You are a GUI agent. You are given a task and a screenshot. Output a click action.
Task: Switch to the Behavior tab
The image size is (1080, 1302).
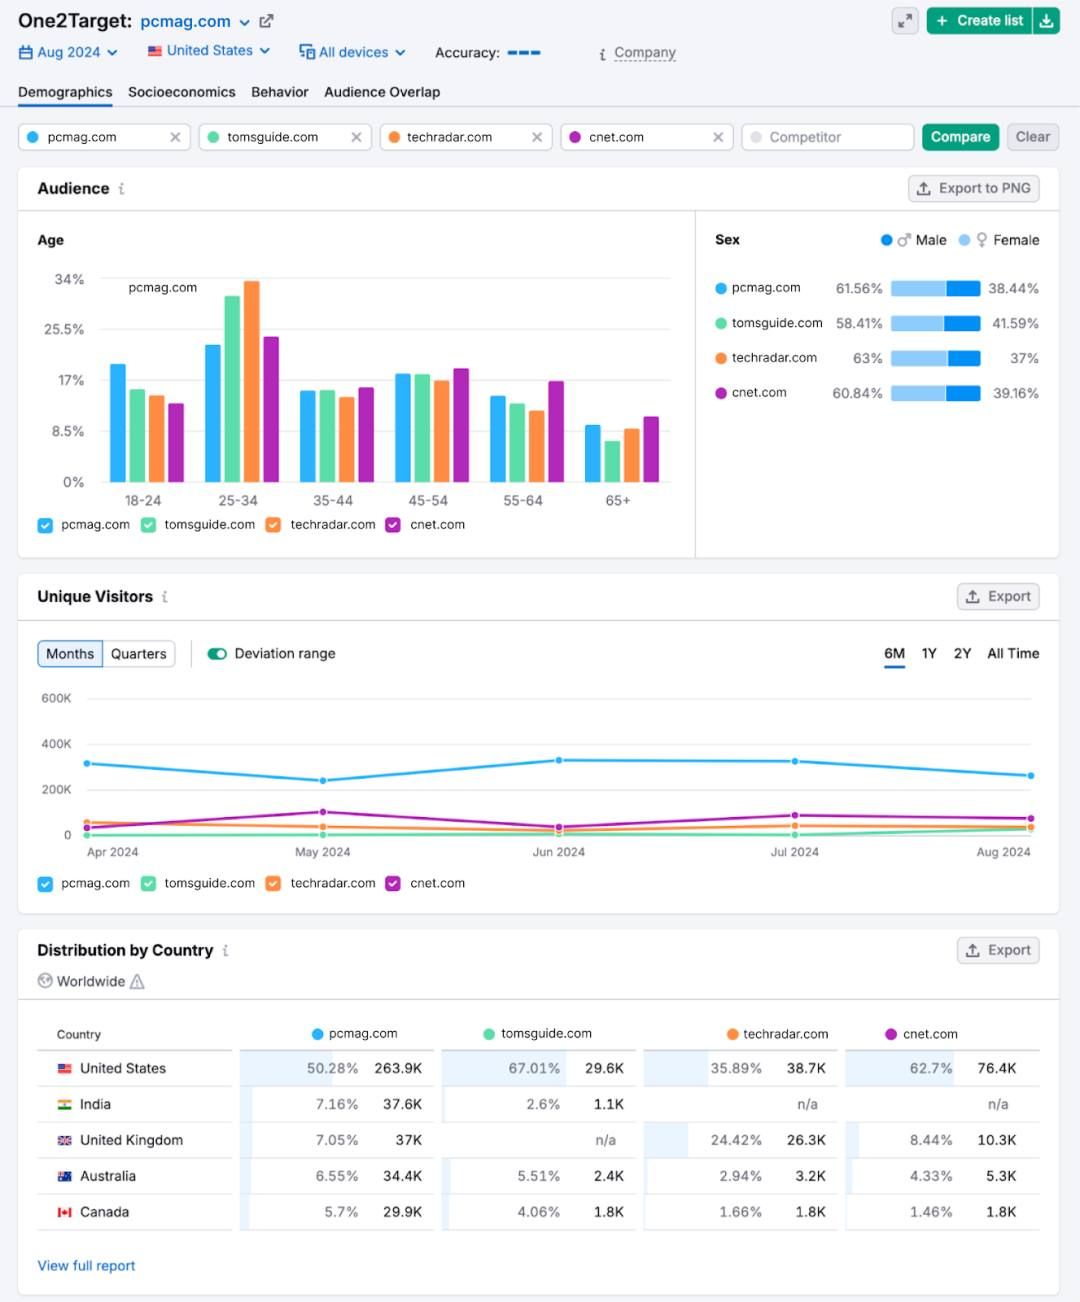[x=280, y=92]
